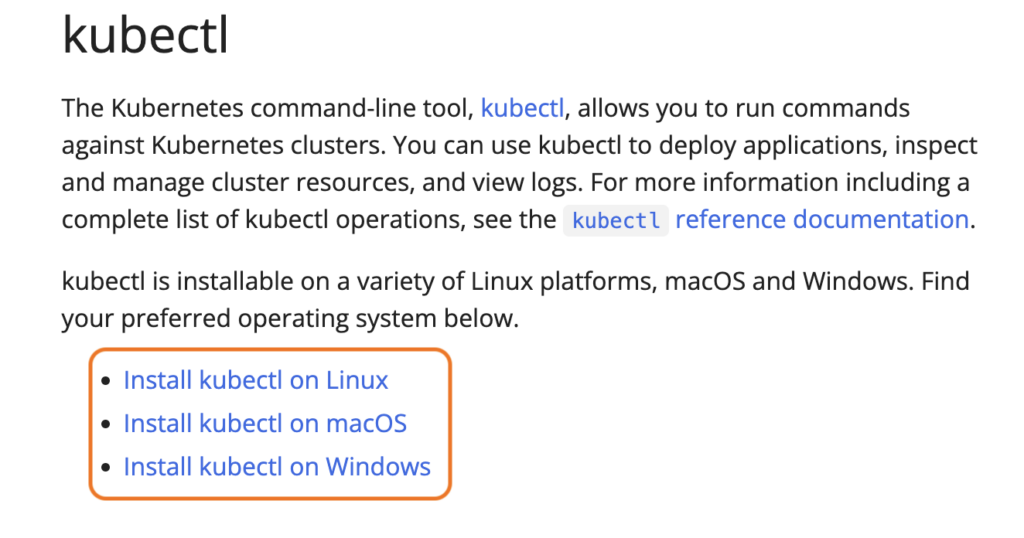
Task: Click the bullet beside the macOS install link
Action: click(106, 424)
